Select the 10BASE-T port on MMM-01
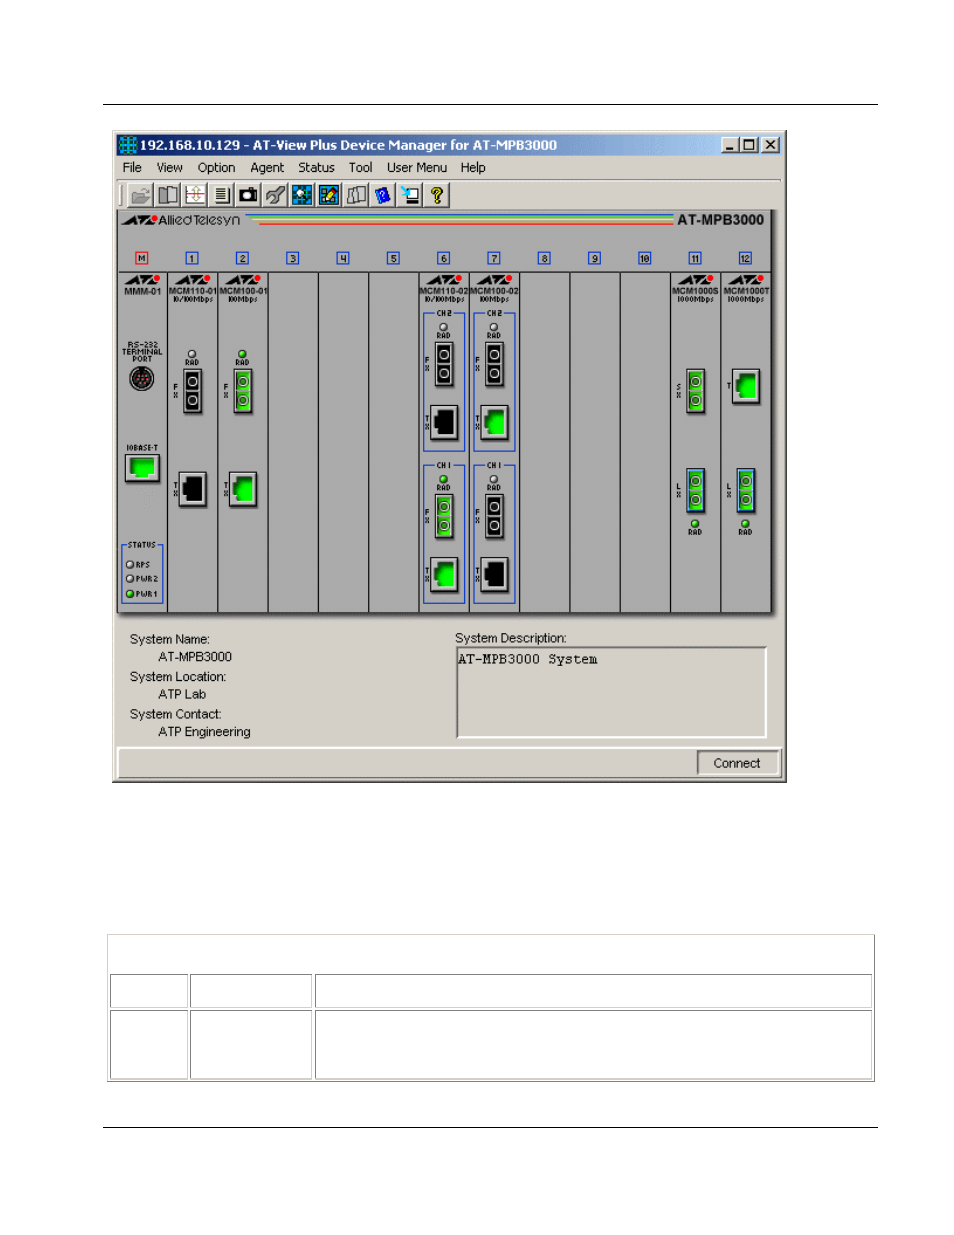The image size is (954, 1235). (x=142, y=467)
